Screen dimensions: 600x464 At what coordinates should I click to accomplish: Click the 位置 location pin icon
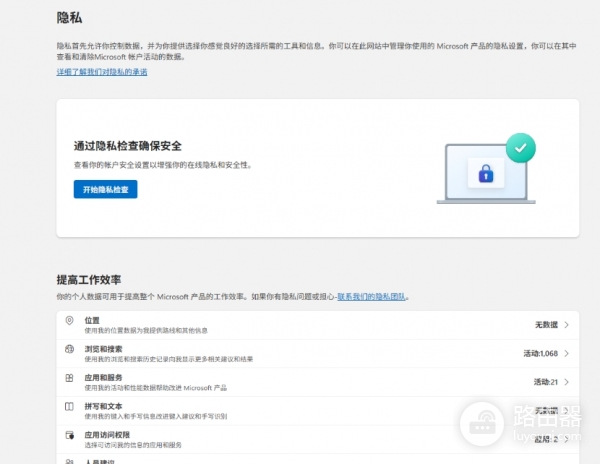[x=69, y=321]
